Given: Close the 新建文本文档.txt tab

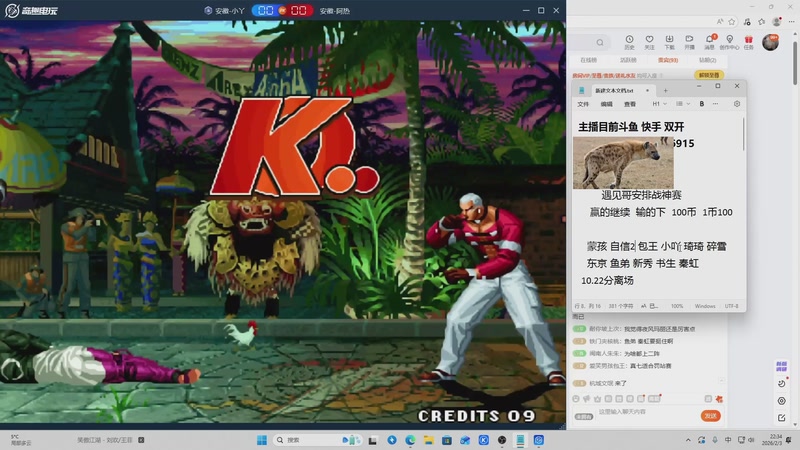Looking at the screenshot, I should [x=647, y=90].
